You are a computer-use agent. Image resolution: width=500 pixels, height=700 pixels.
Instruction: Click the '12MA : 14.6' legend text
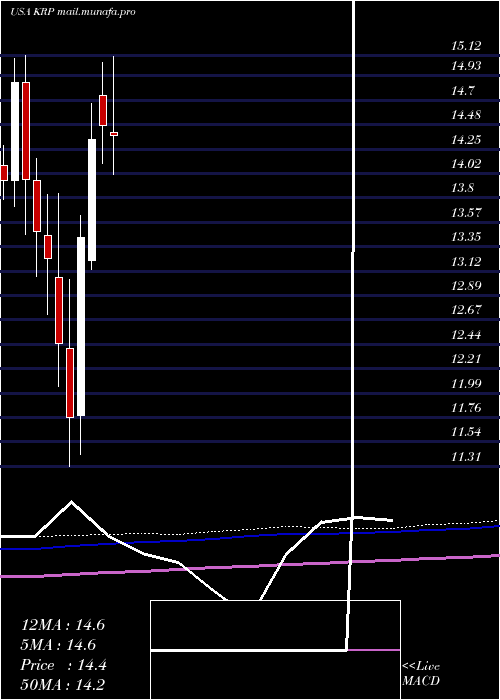pyautogui.click(x=63, y=625)
